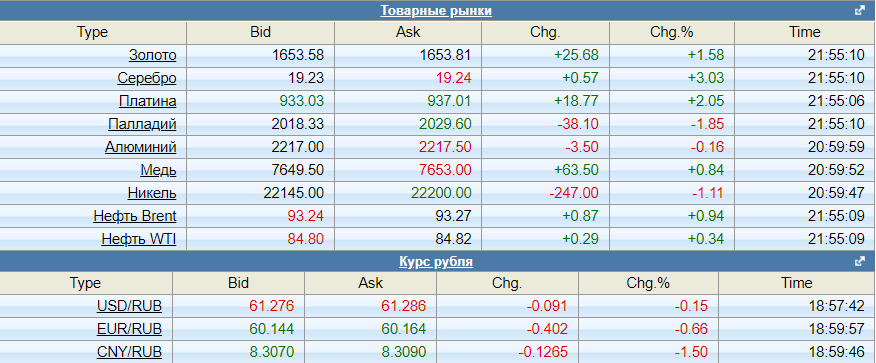This screenshot has width=876, height=363.
Task: Open the Золото commodity link
Action: (153, 55)
